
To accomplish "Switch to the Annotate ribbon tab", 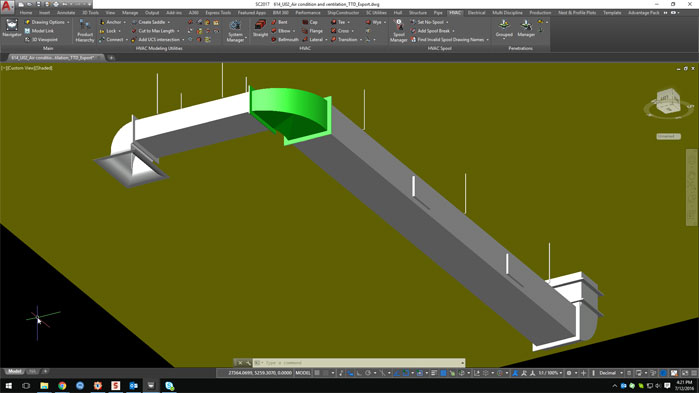I will pos(66,13).
